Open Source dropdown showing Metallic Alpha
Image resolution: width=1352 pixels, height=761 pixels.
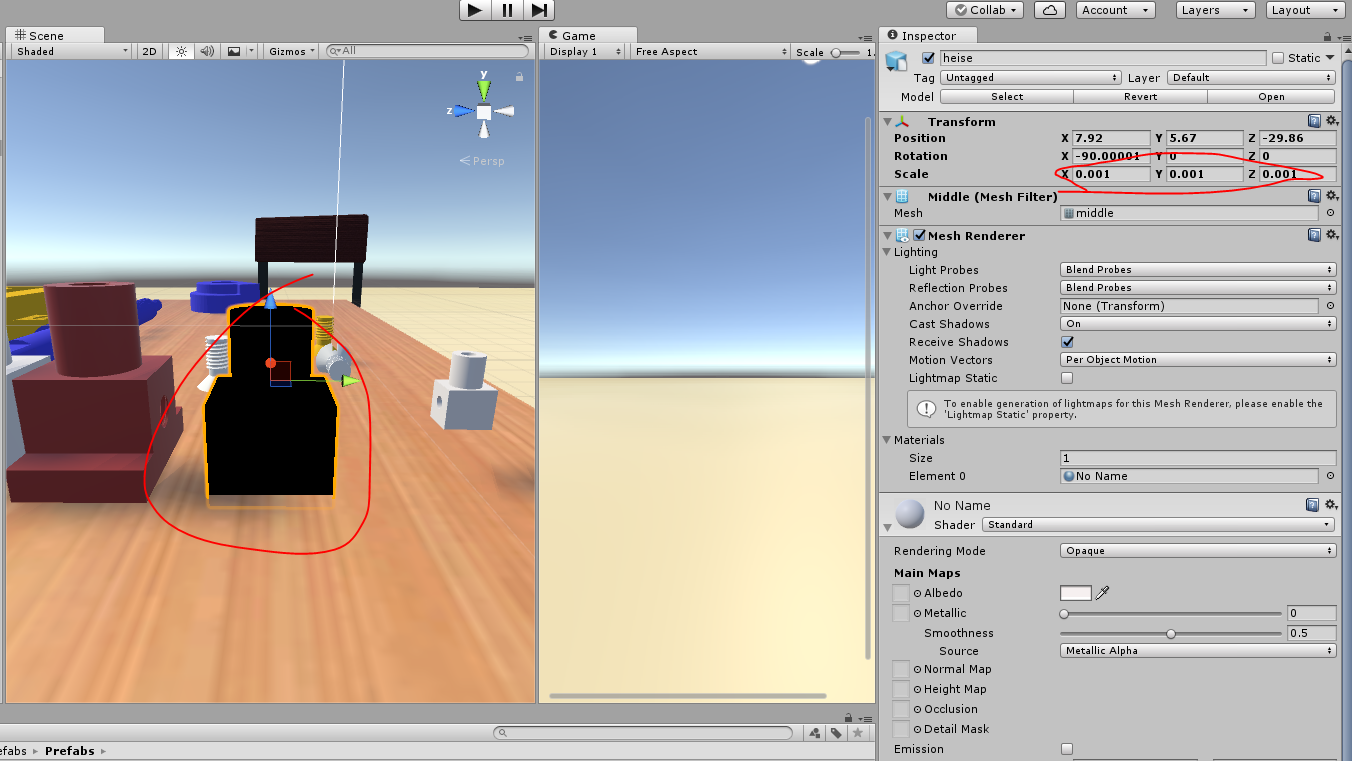point(1198,651)
